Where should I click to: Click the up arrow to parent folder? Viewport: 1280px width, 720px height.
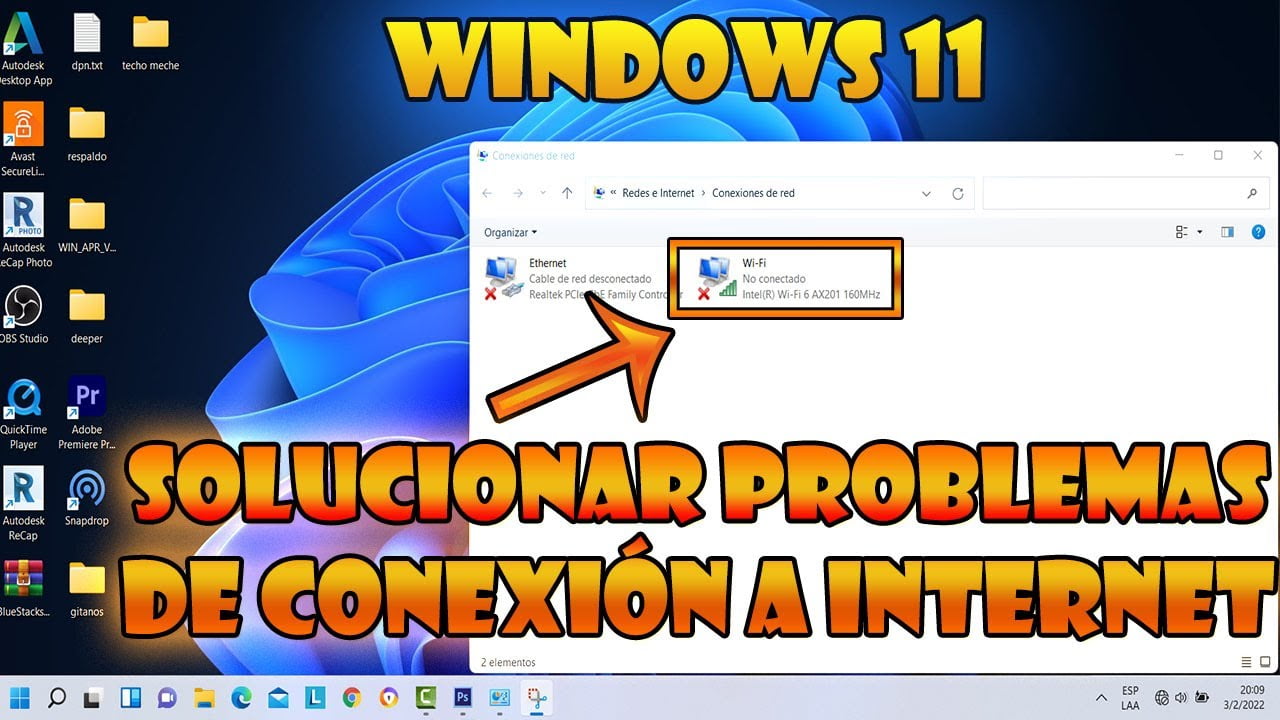pyautogui.click(x=567, y=193)
